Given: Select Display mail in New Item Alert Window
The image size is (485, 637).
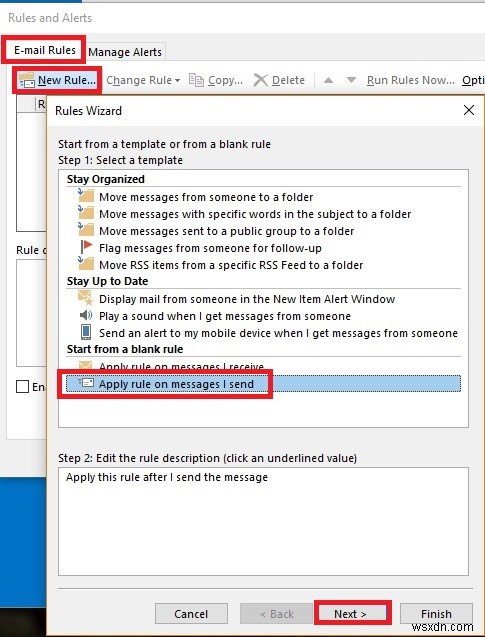Looking at the screenshot, I should point(263,299).
